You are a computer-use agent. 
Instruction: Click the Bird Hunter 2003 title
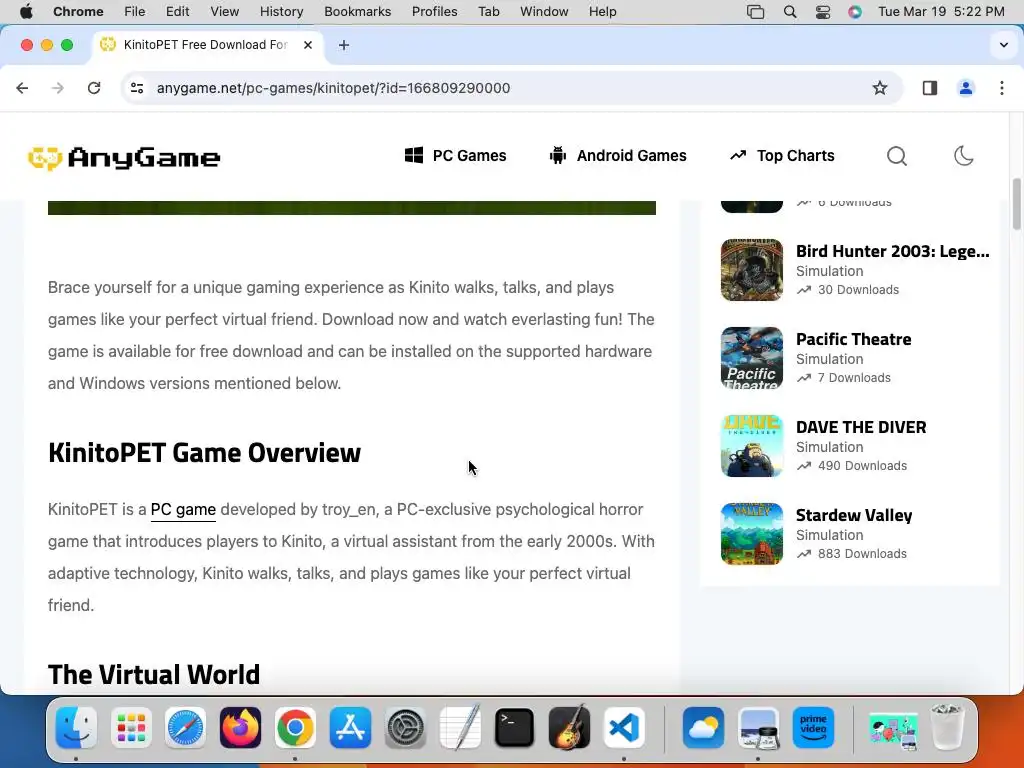pos(892,251)
